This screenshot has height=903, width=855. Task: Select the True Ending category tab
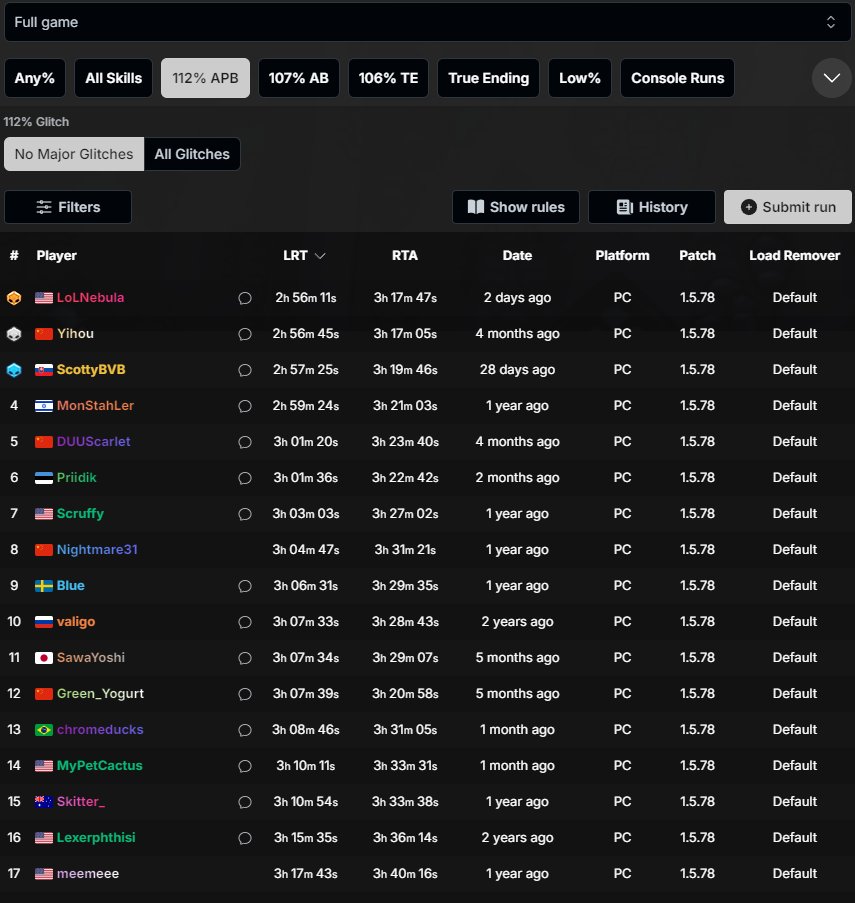[488, 78]
